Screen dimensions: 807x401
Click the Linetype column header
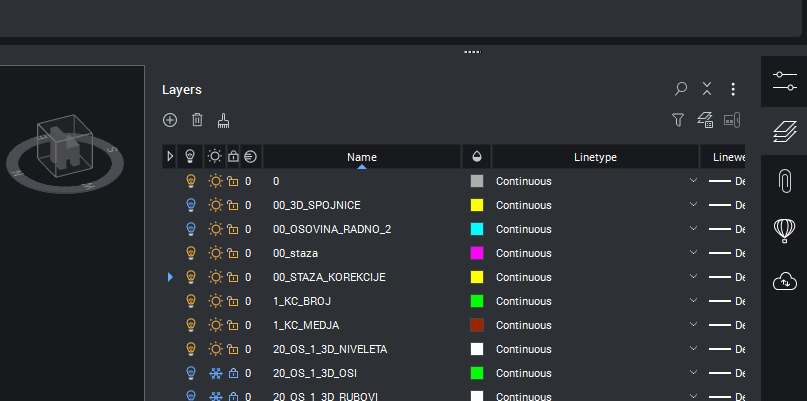tap(595, 157)
